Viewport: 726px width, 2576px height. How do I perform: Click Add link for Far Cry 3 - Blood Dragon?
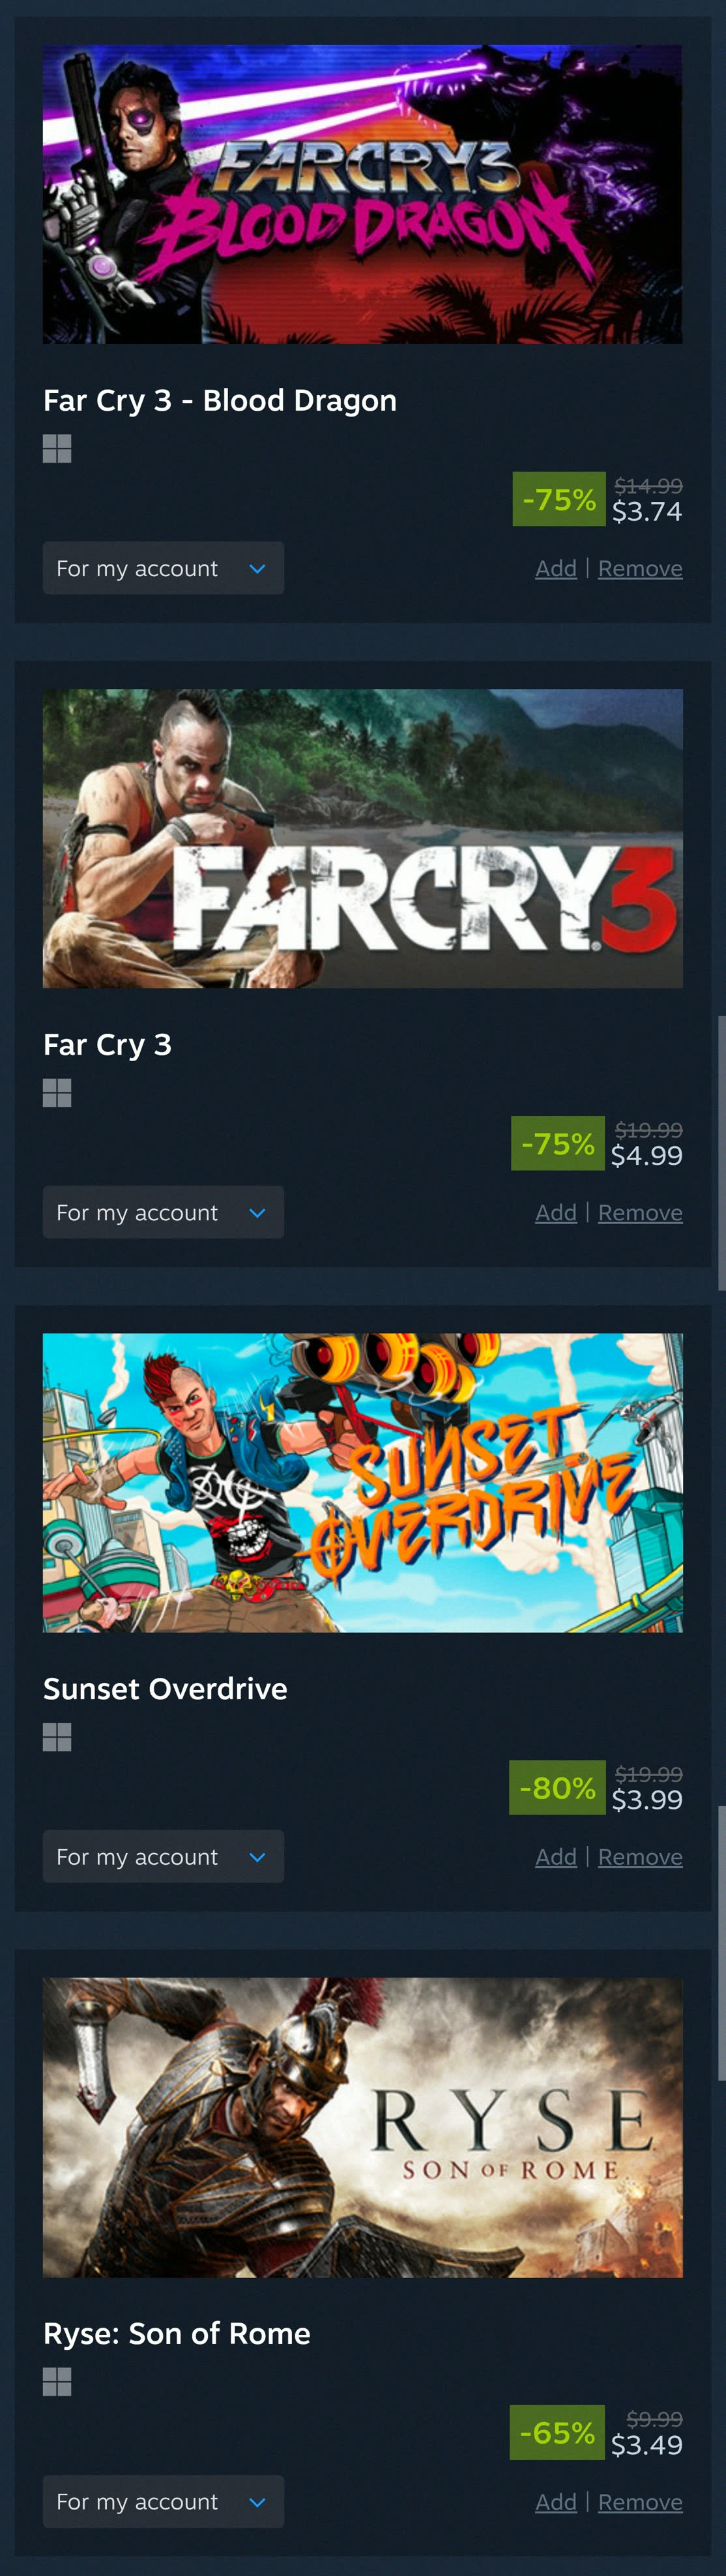coord(556,568)
